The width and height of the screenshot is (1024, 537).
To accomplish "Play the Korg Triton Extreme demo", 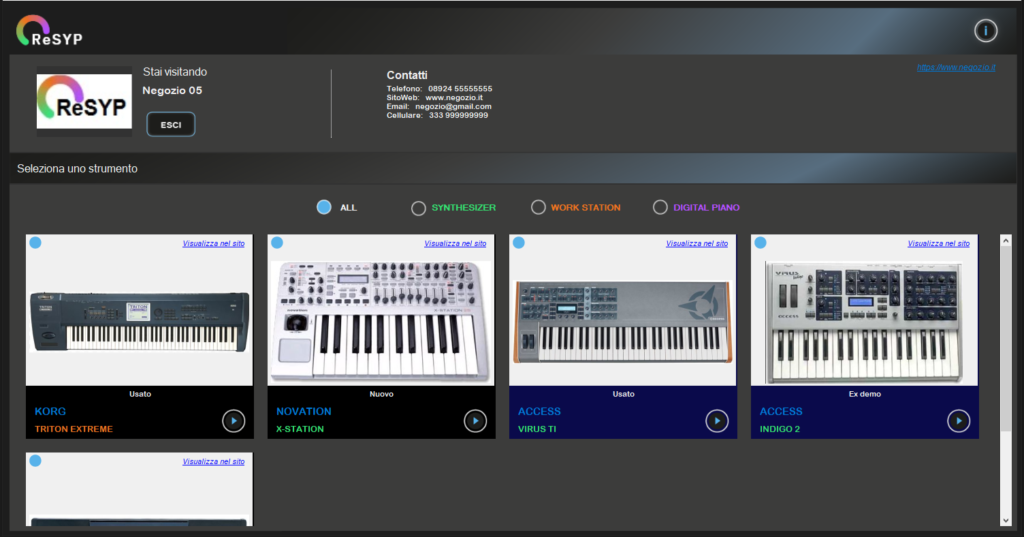I will pos(233,421).
